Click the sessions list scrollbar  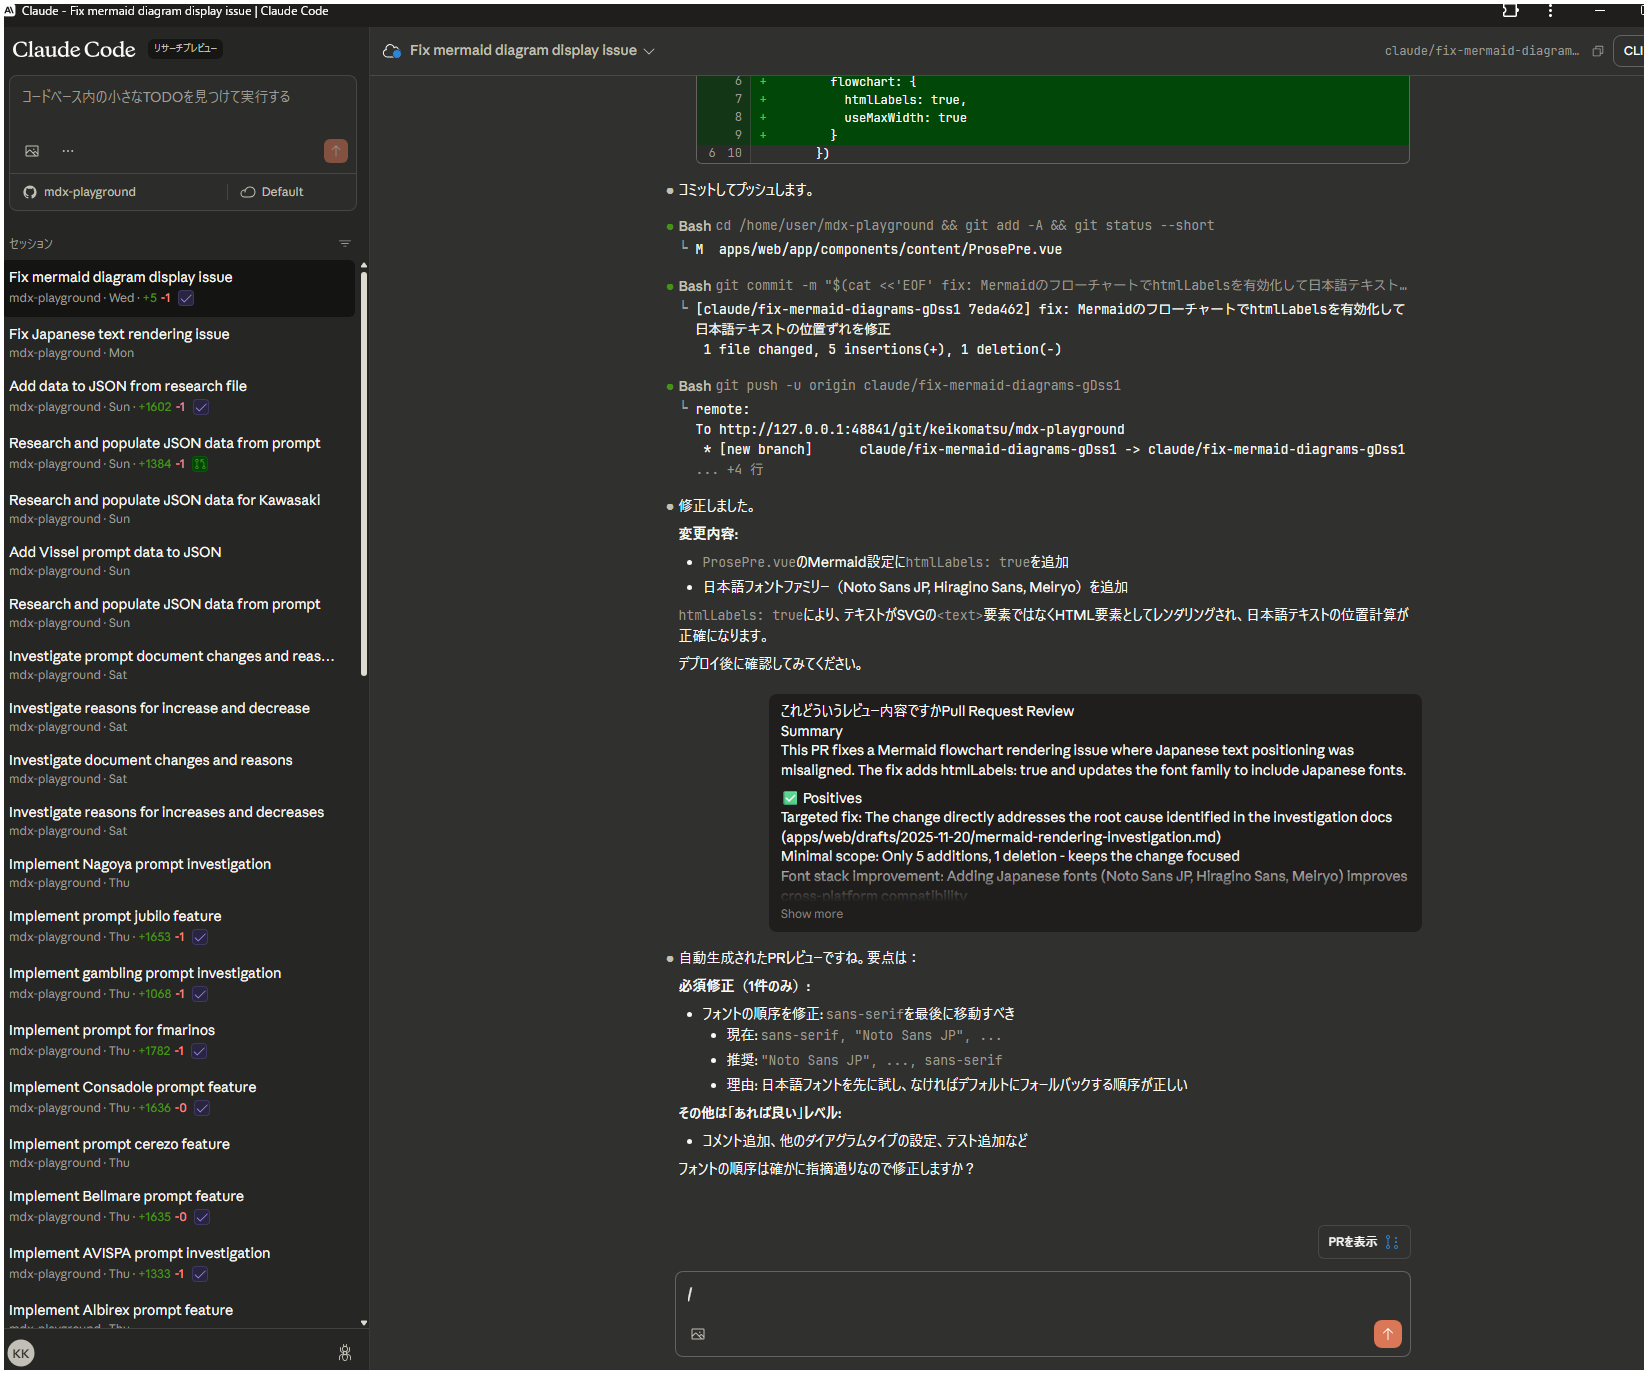[x=364, y=470]
